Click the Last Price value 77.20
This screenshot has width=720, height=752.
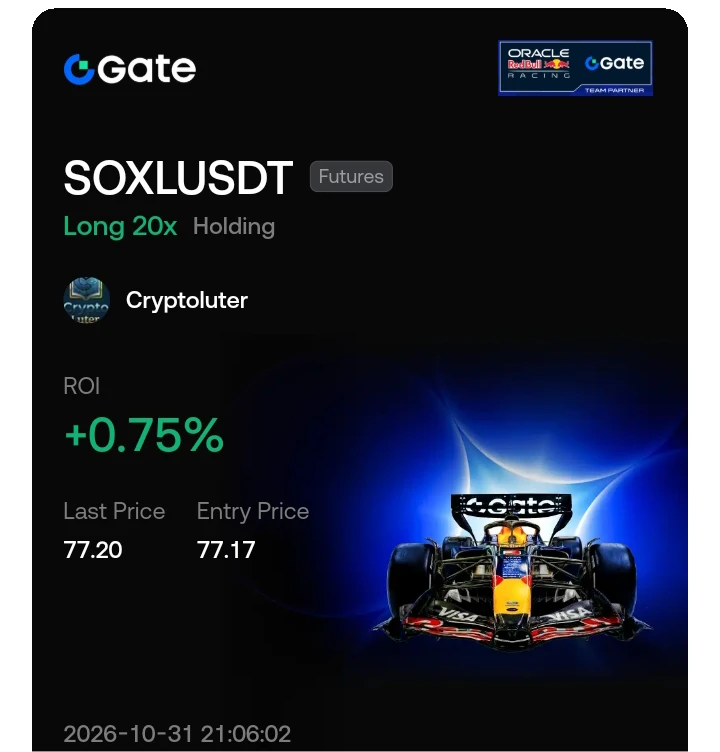coord(93,550)
